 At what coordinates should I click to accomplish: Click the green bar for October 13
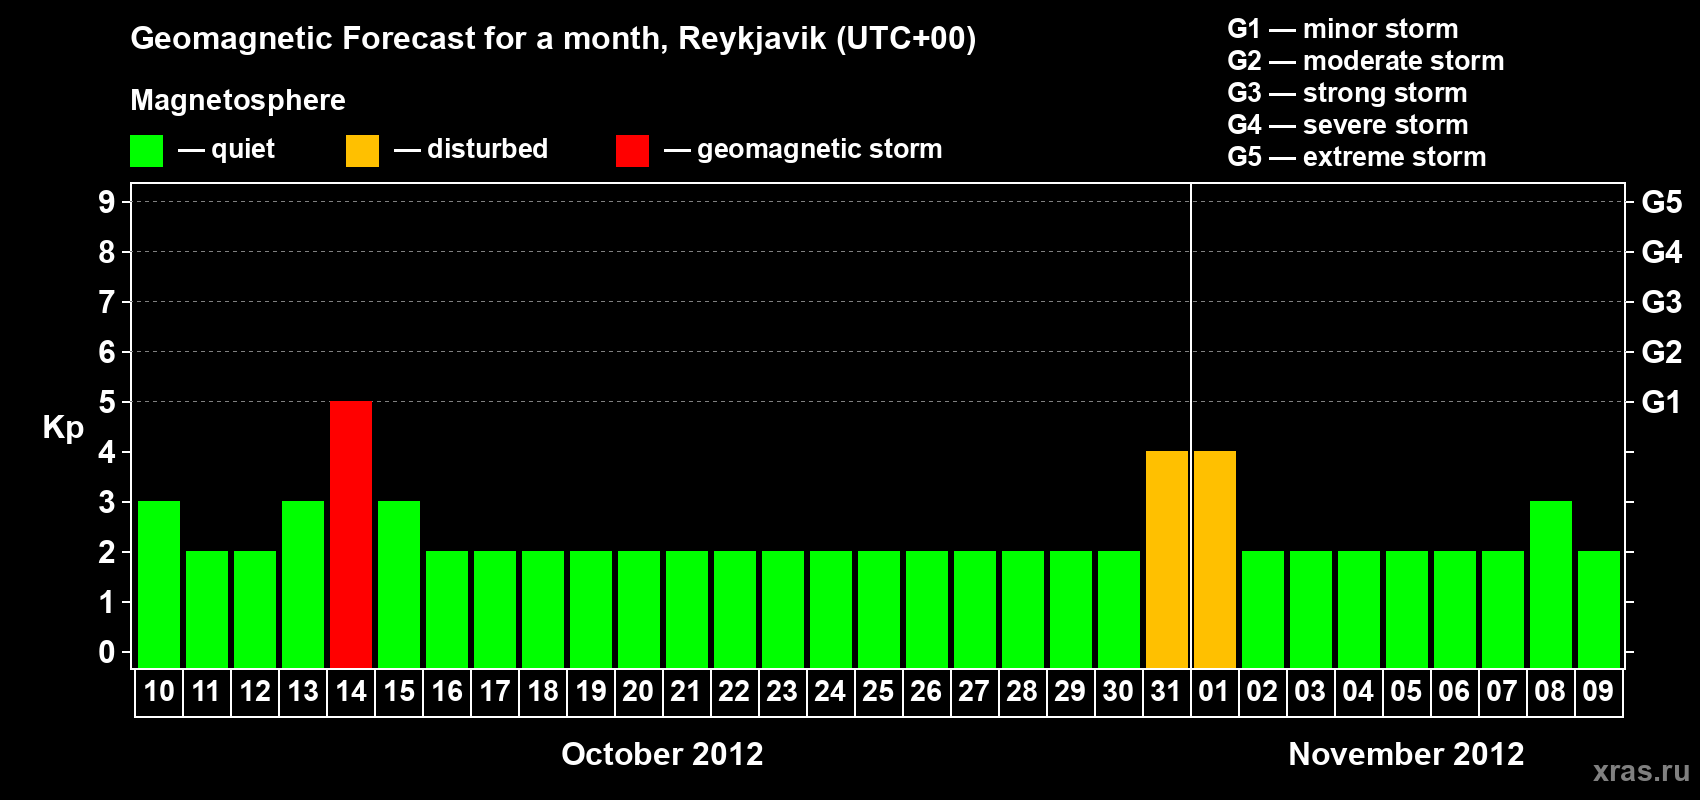pyautogui.click(x=303, y=584)
